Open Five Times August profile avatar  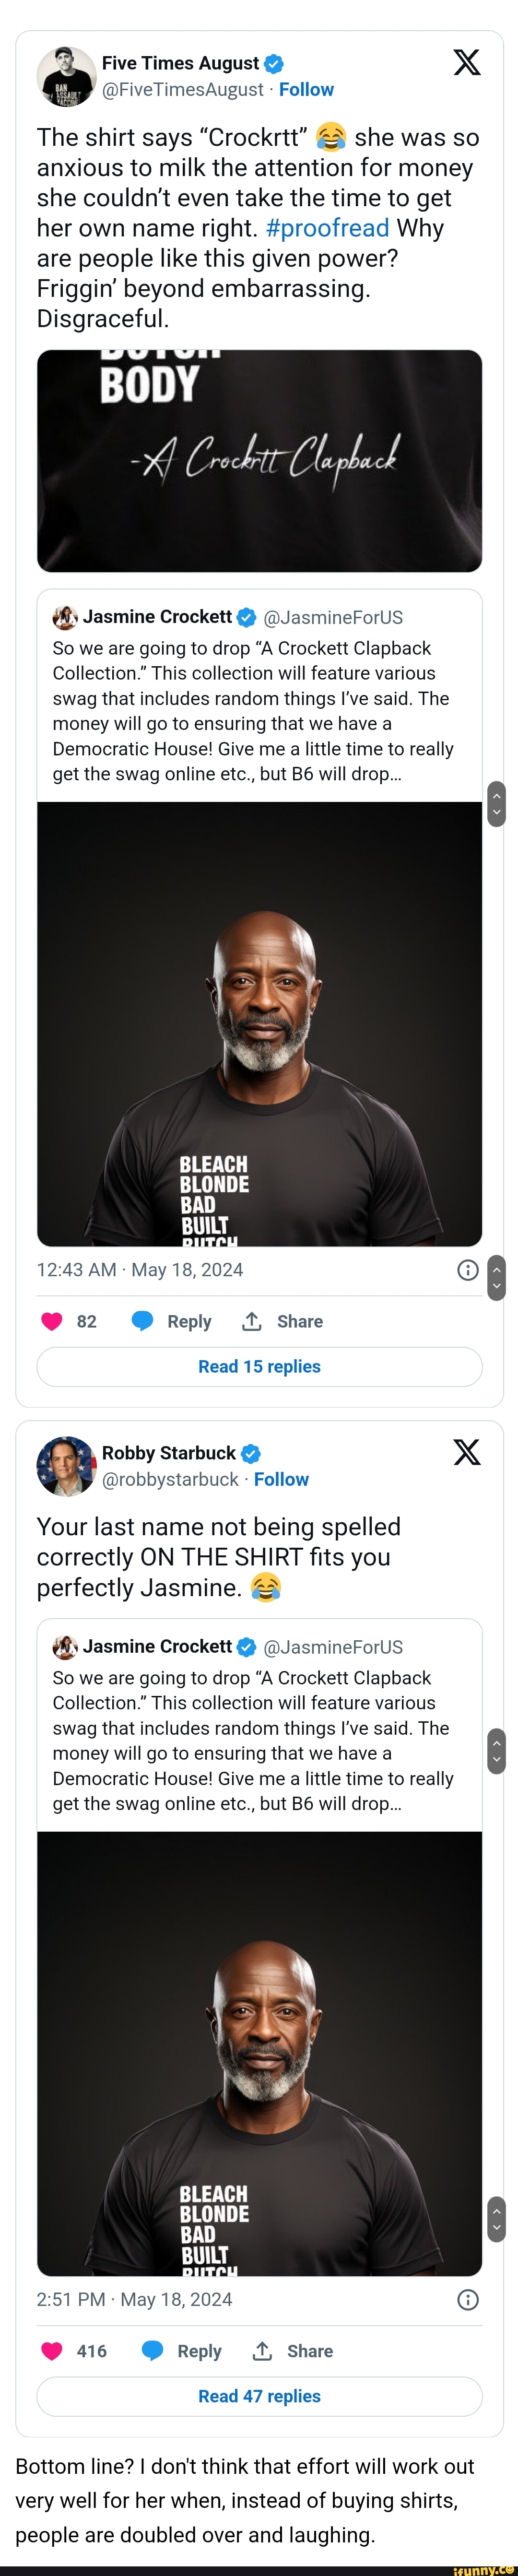pos(66,76)
